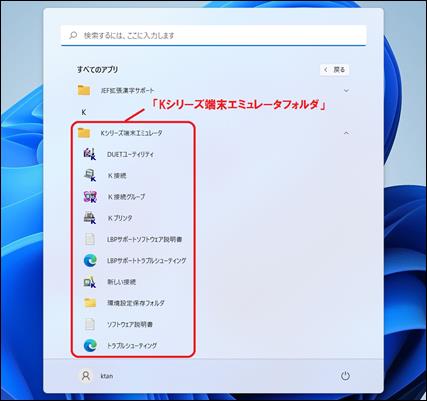Click the トラブルシューティング label at the list bottom
The height and width of the screenshot is (401, 427).
click(132, 346)
